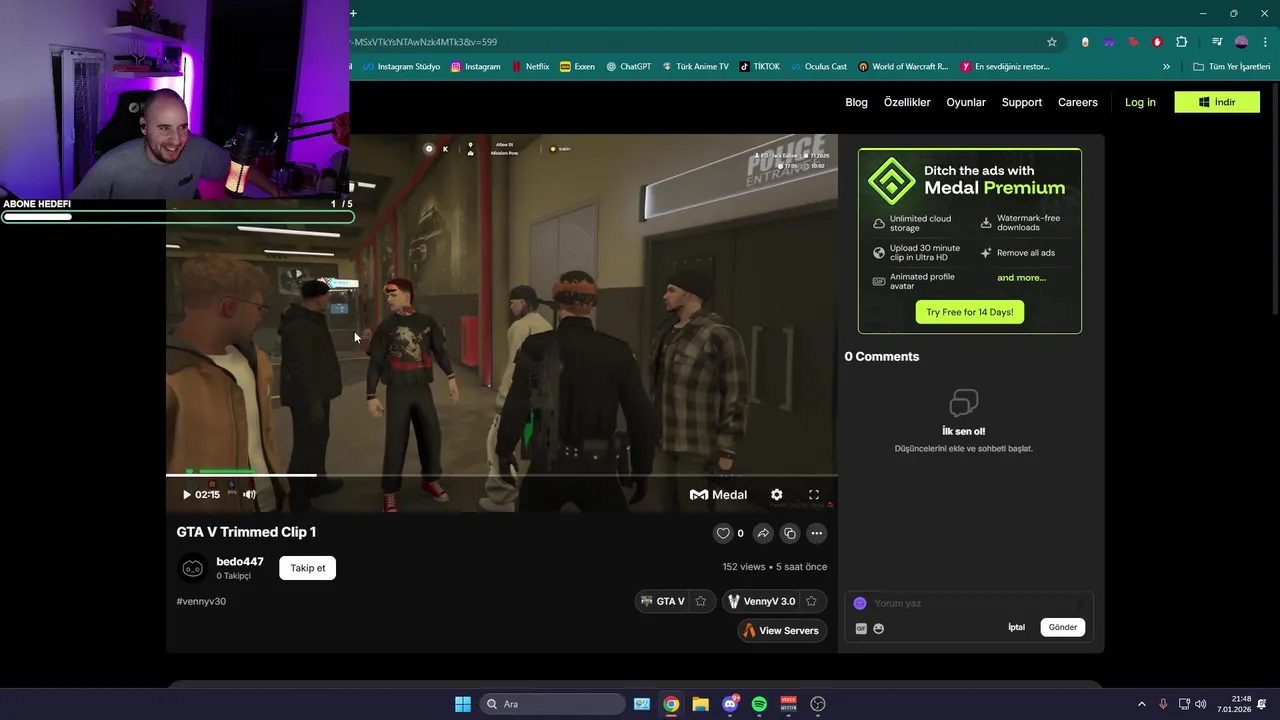Viewport: 1280px width, 720px height.
Task: Open bedo447's profile avatar
Action: pos(192,568)
